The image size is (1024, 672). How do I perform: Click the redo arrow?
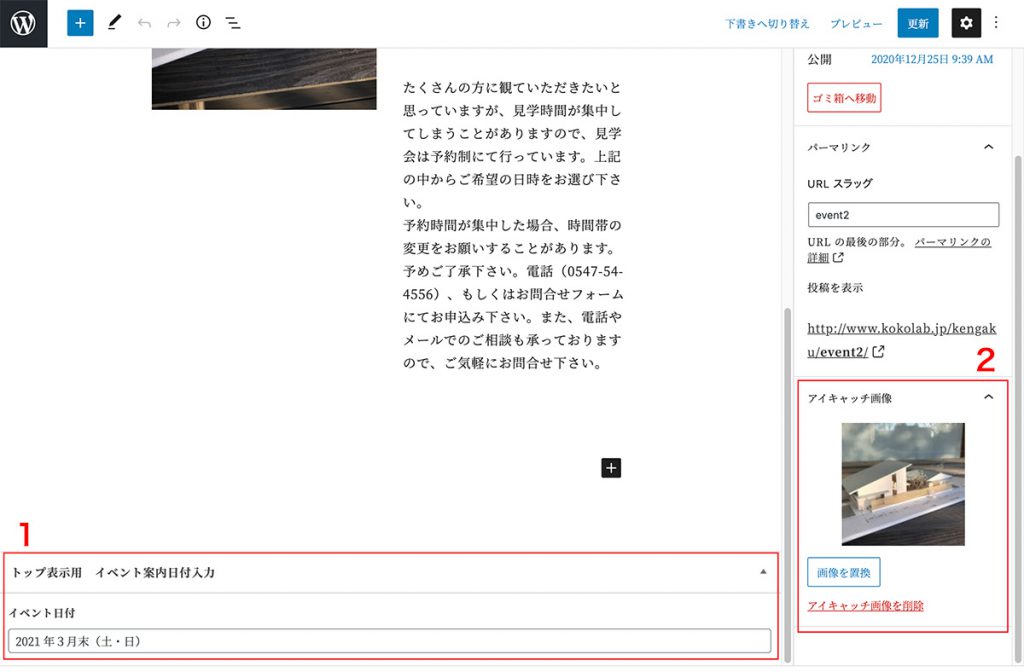(x=174, y=23)
